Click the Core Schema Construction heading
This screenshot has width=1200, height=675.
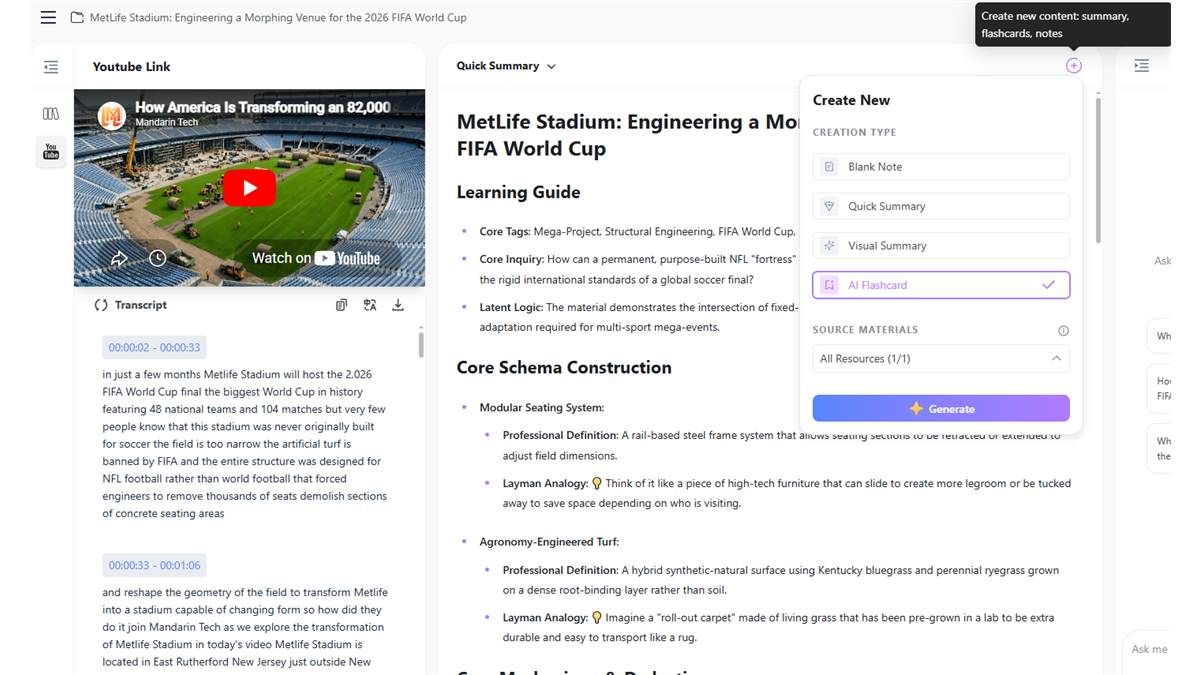564,367
